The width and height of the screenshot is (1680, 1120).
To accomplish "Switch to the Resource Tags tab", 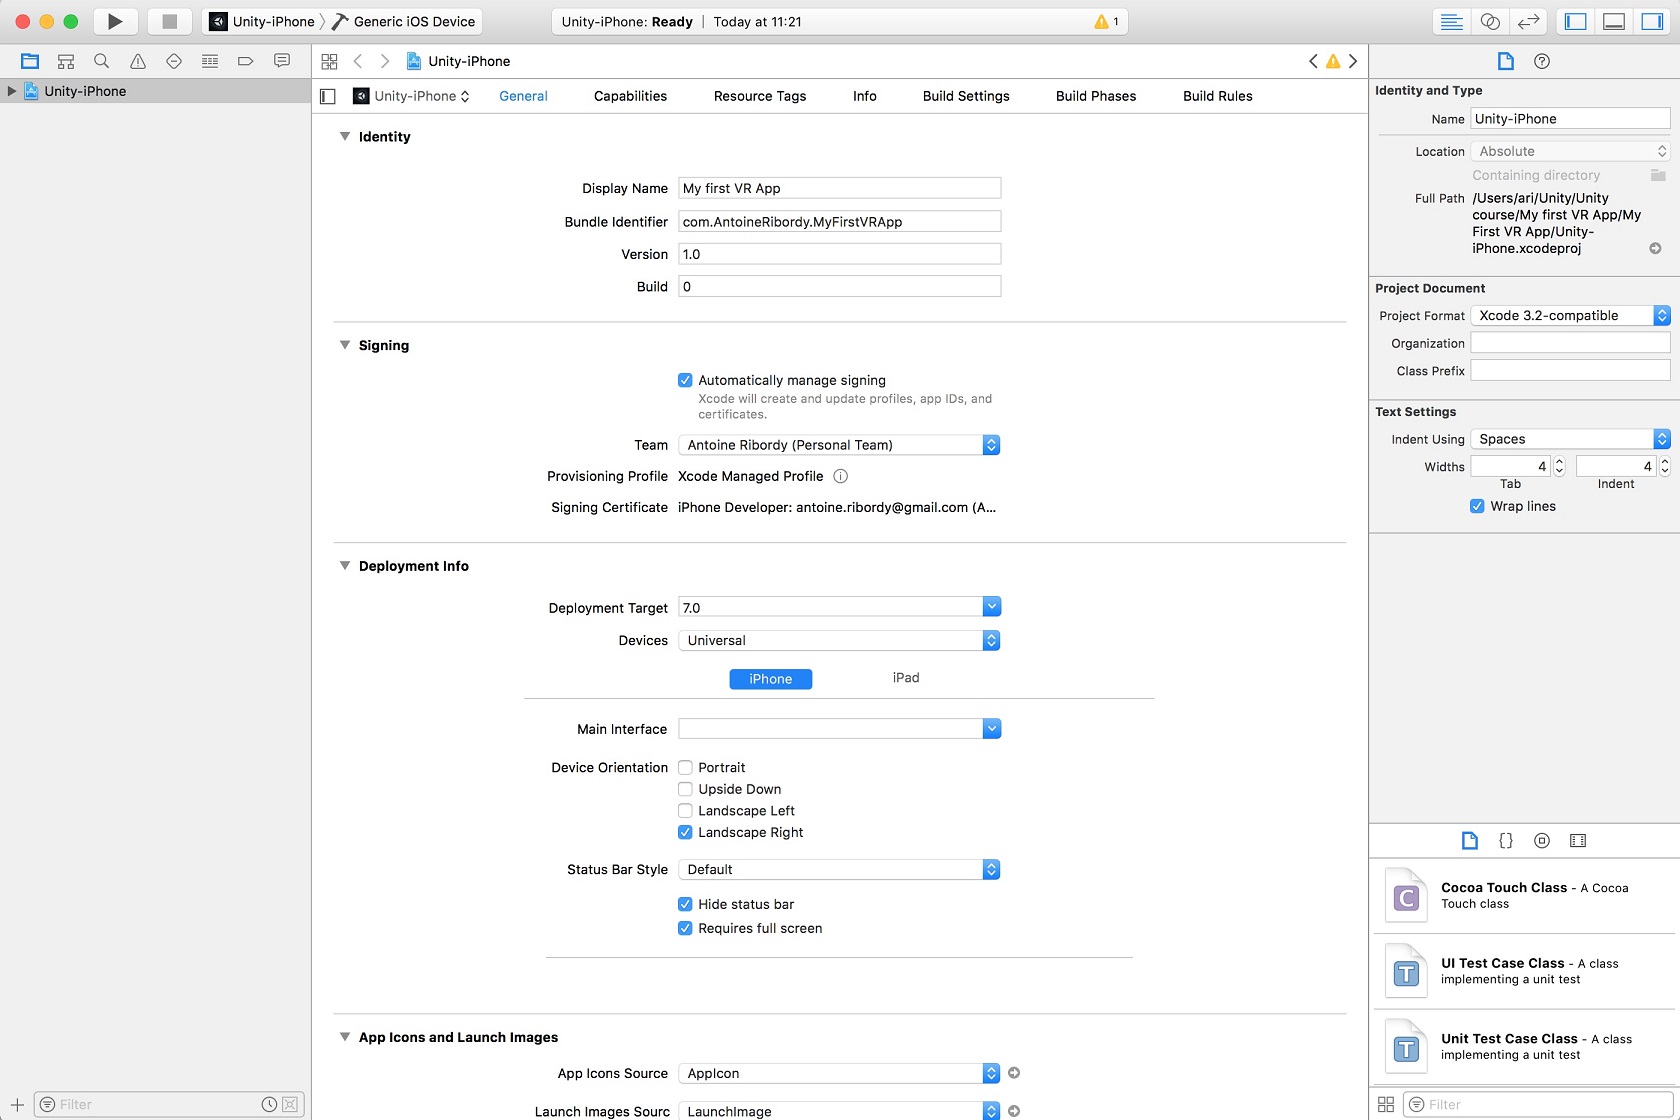I will pyautogui.click(x=760, y=96).
